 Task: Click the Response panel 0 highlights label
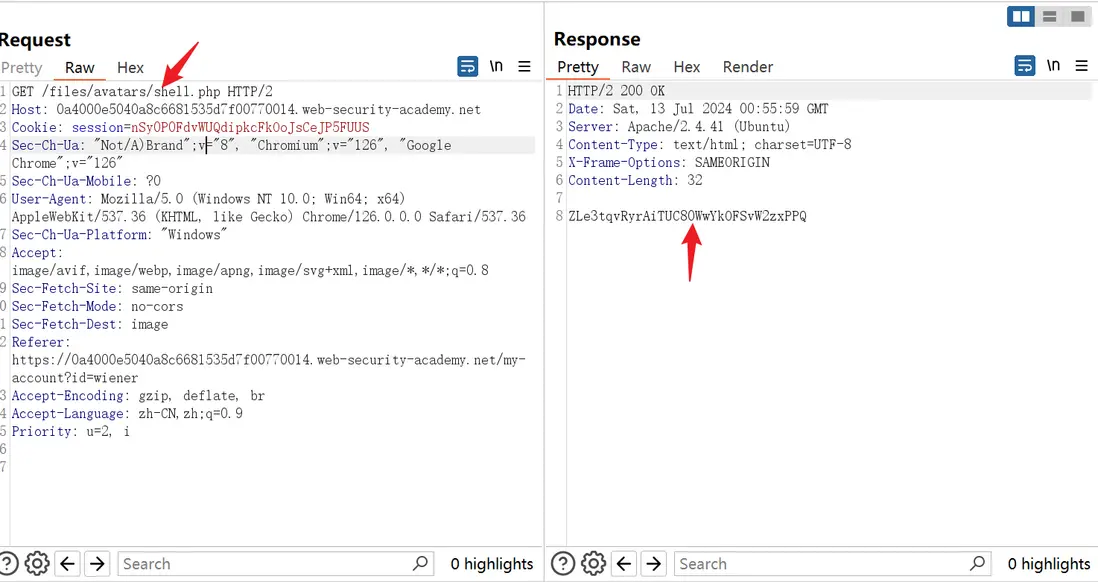1049,564
